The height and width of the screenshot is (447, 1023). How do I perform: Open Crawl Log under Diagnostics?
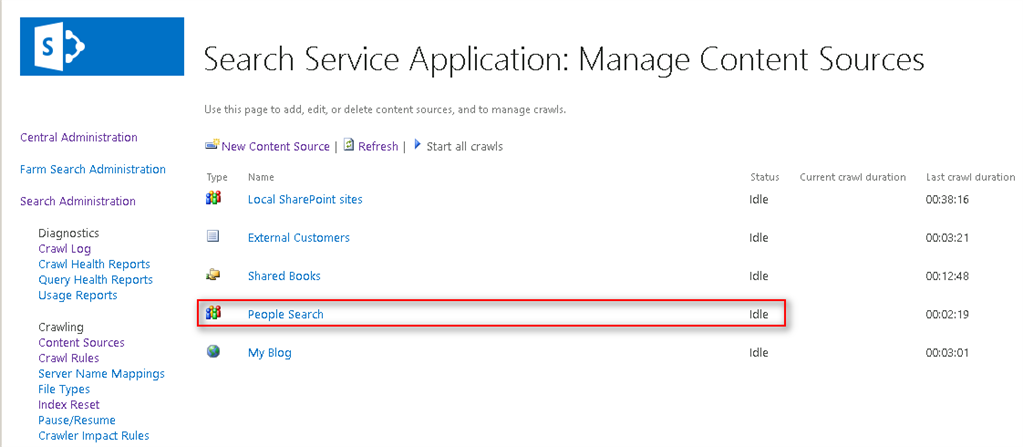tap(64, 249)
